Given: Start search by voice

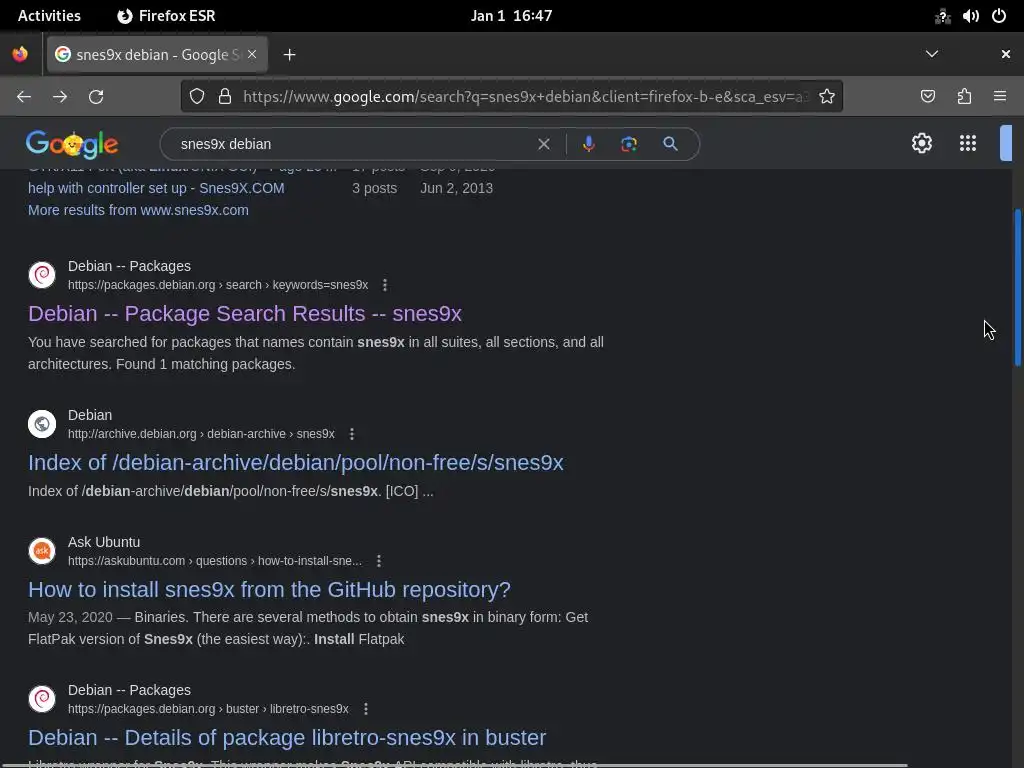Looking at the screenshot, I should pyautogui.click(x=588, y=144).
